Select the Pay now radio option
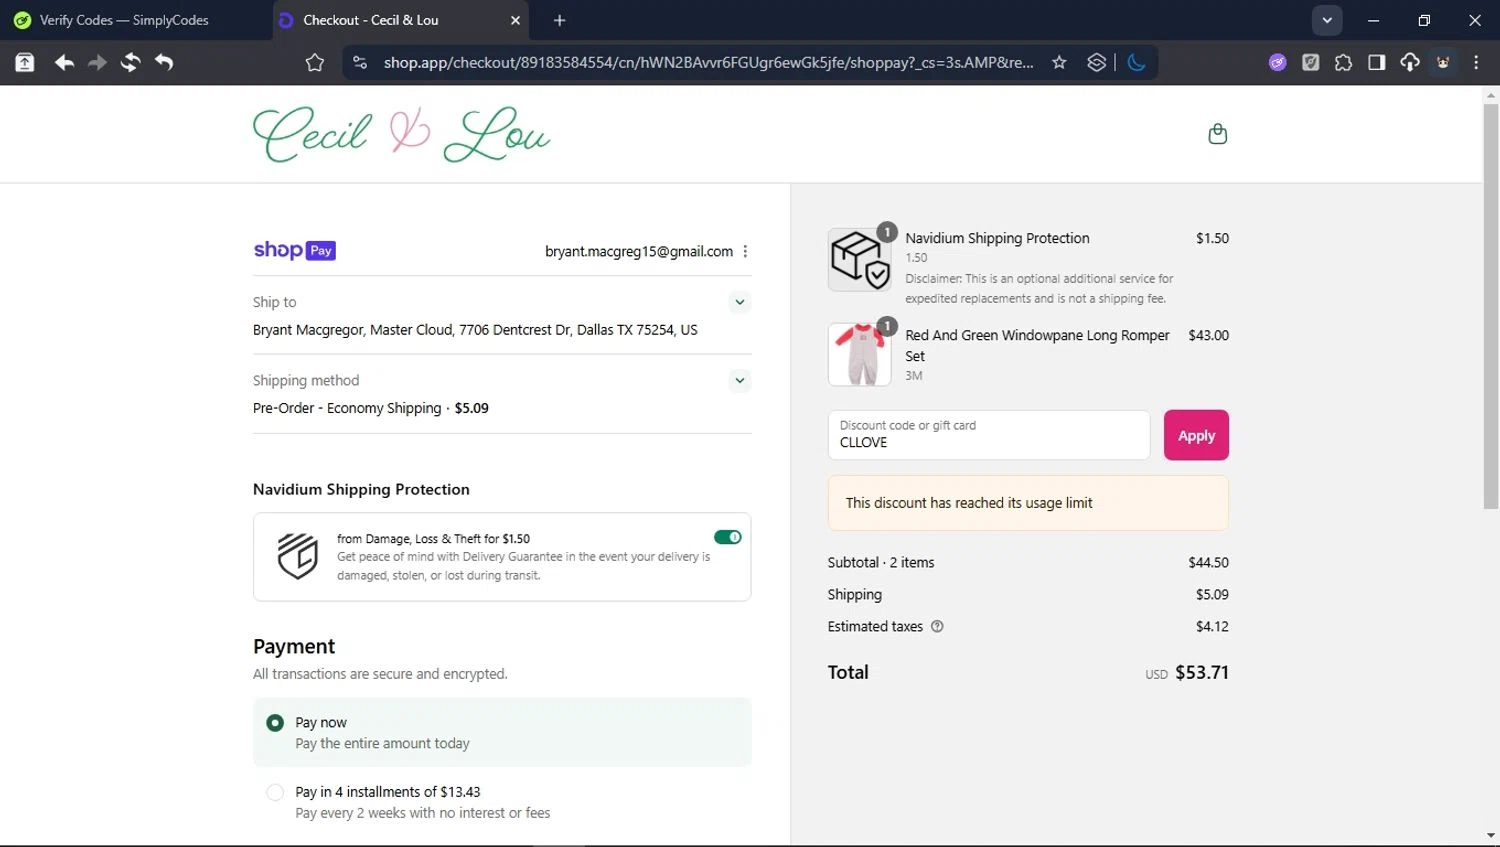 [275, 723]
